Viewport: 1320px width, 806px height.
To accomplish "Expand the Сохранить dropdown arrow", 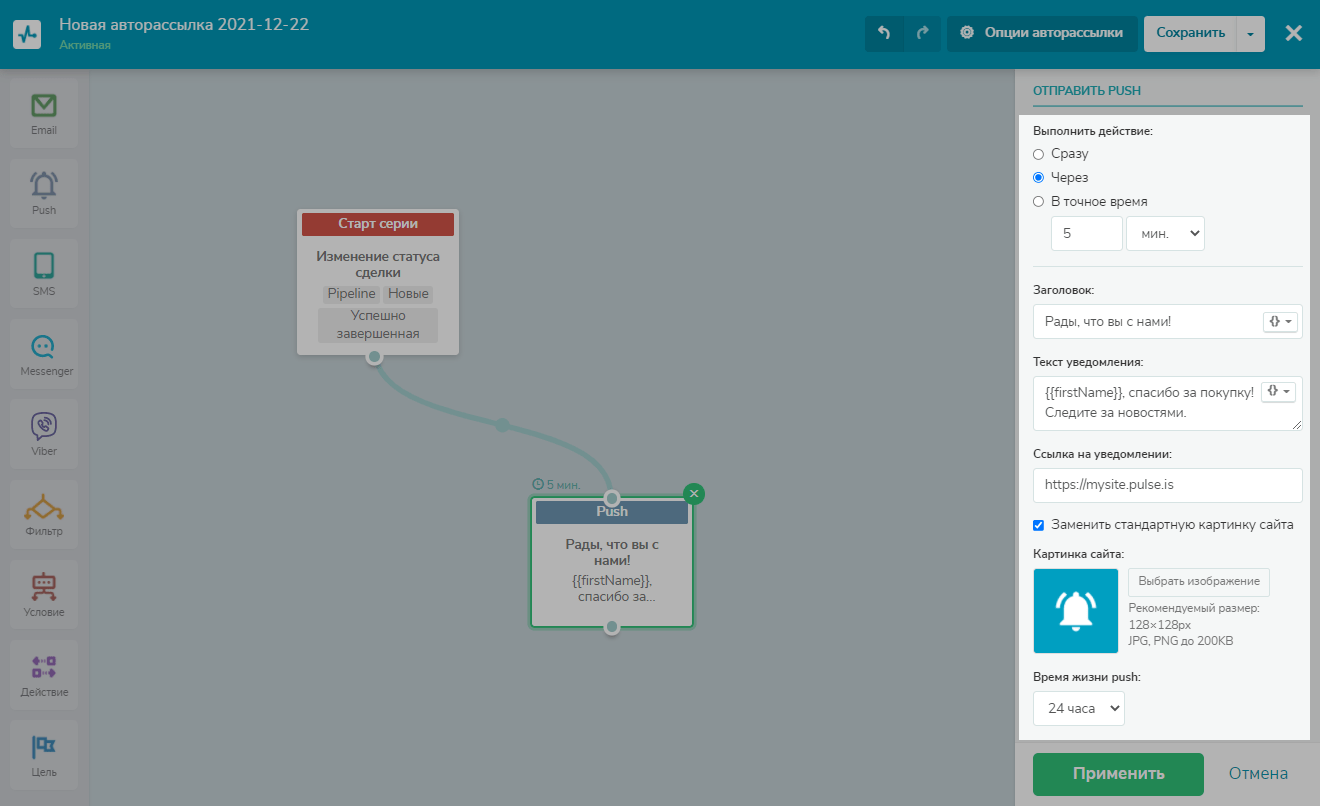I will click(1250, 33).
